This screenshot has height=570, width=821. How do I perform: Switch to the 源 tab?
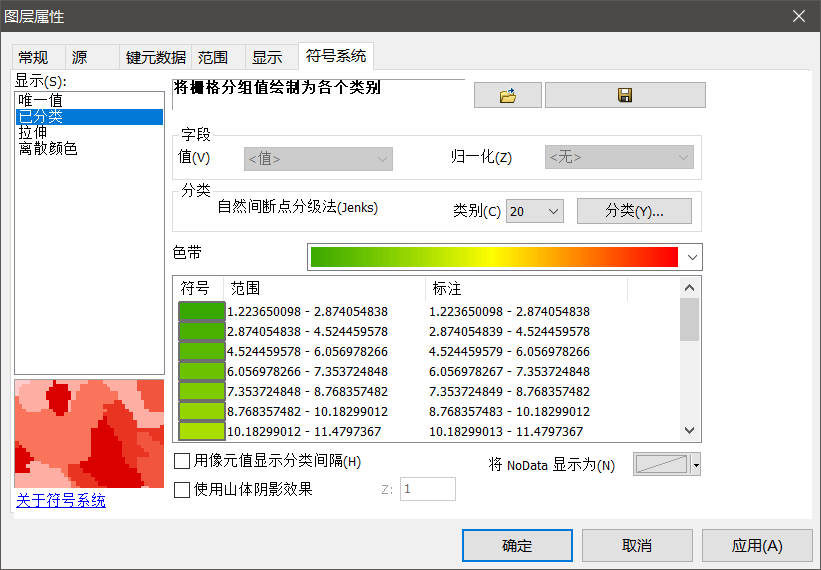(x=80, y=57)
